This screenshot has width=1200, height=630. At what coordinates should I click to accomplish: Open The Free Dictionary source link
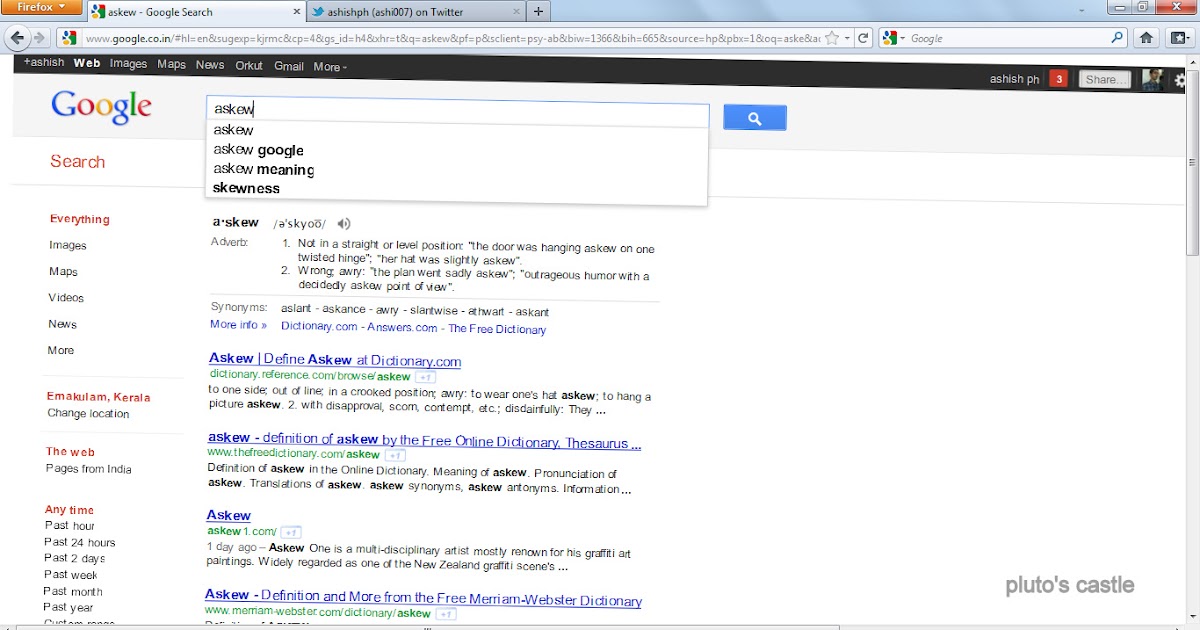tap(497, 329)
